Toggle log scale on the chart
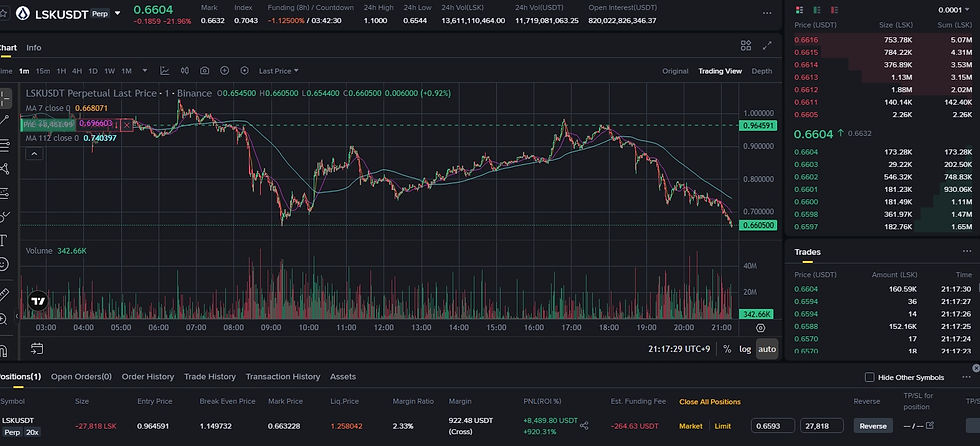The width and height of the screenshot is (980, 446). click(745, 349)
